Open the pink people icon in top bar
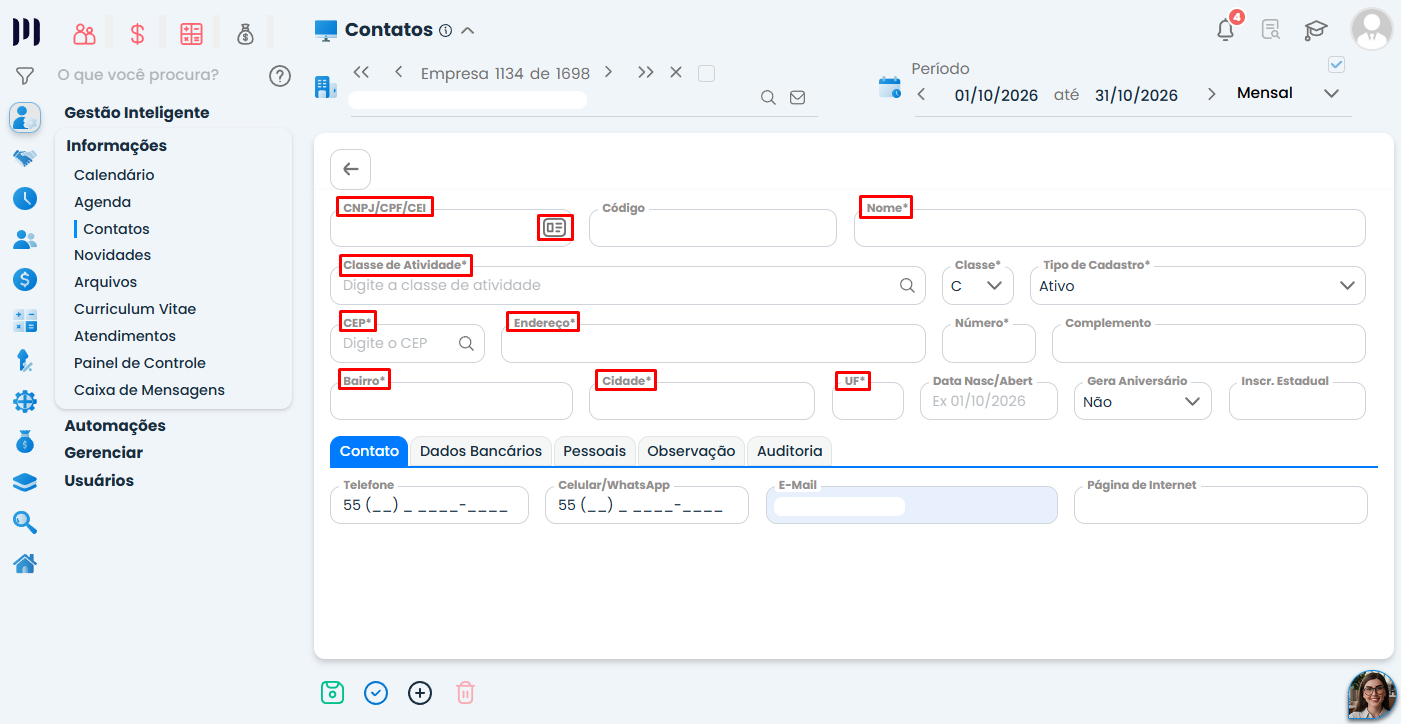 click(x=84, y=34)
